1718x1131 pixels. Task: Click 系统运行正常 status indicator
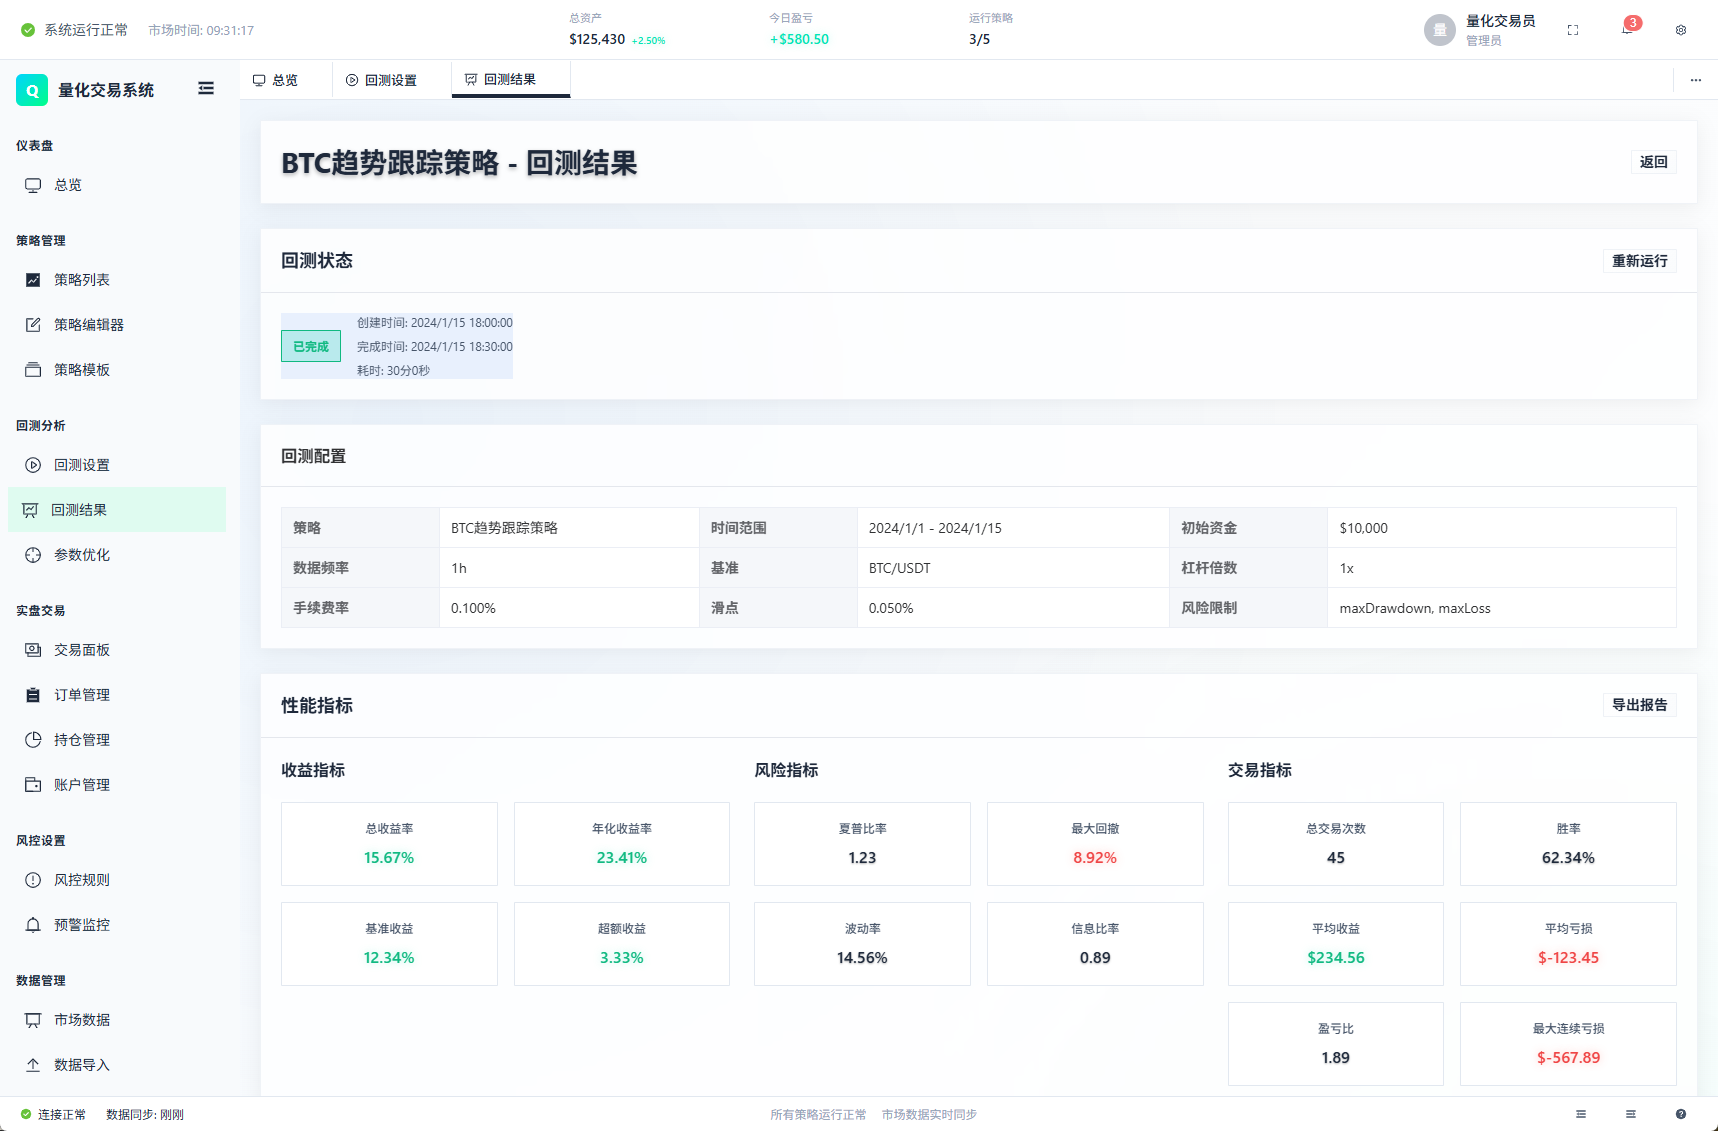tap(75, 30)
